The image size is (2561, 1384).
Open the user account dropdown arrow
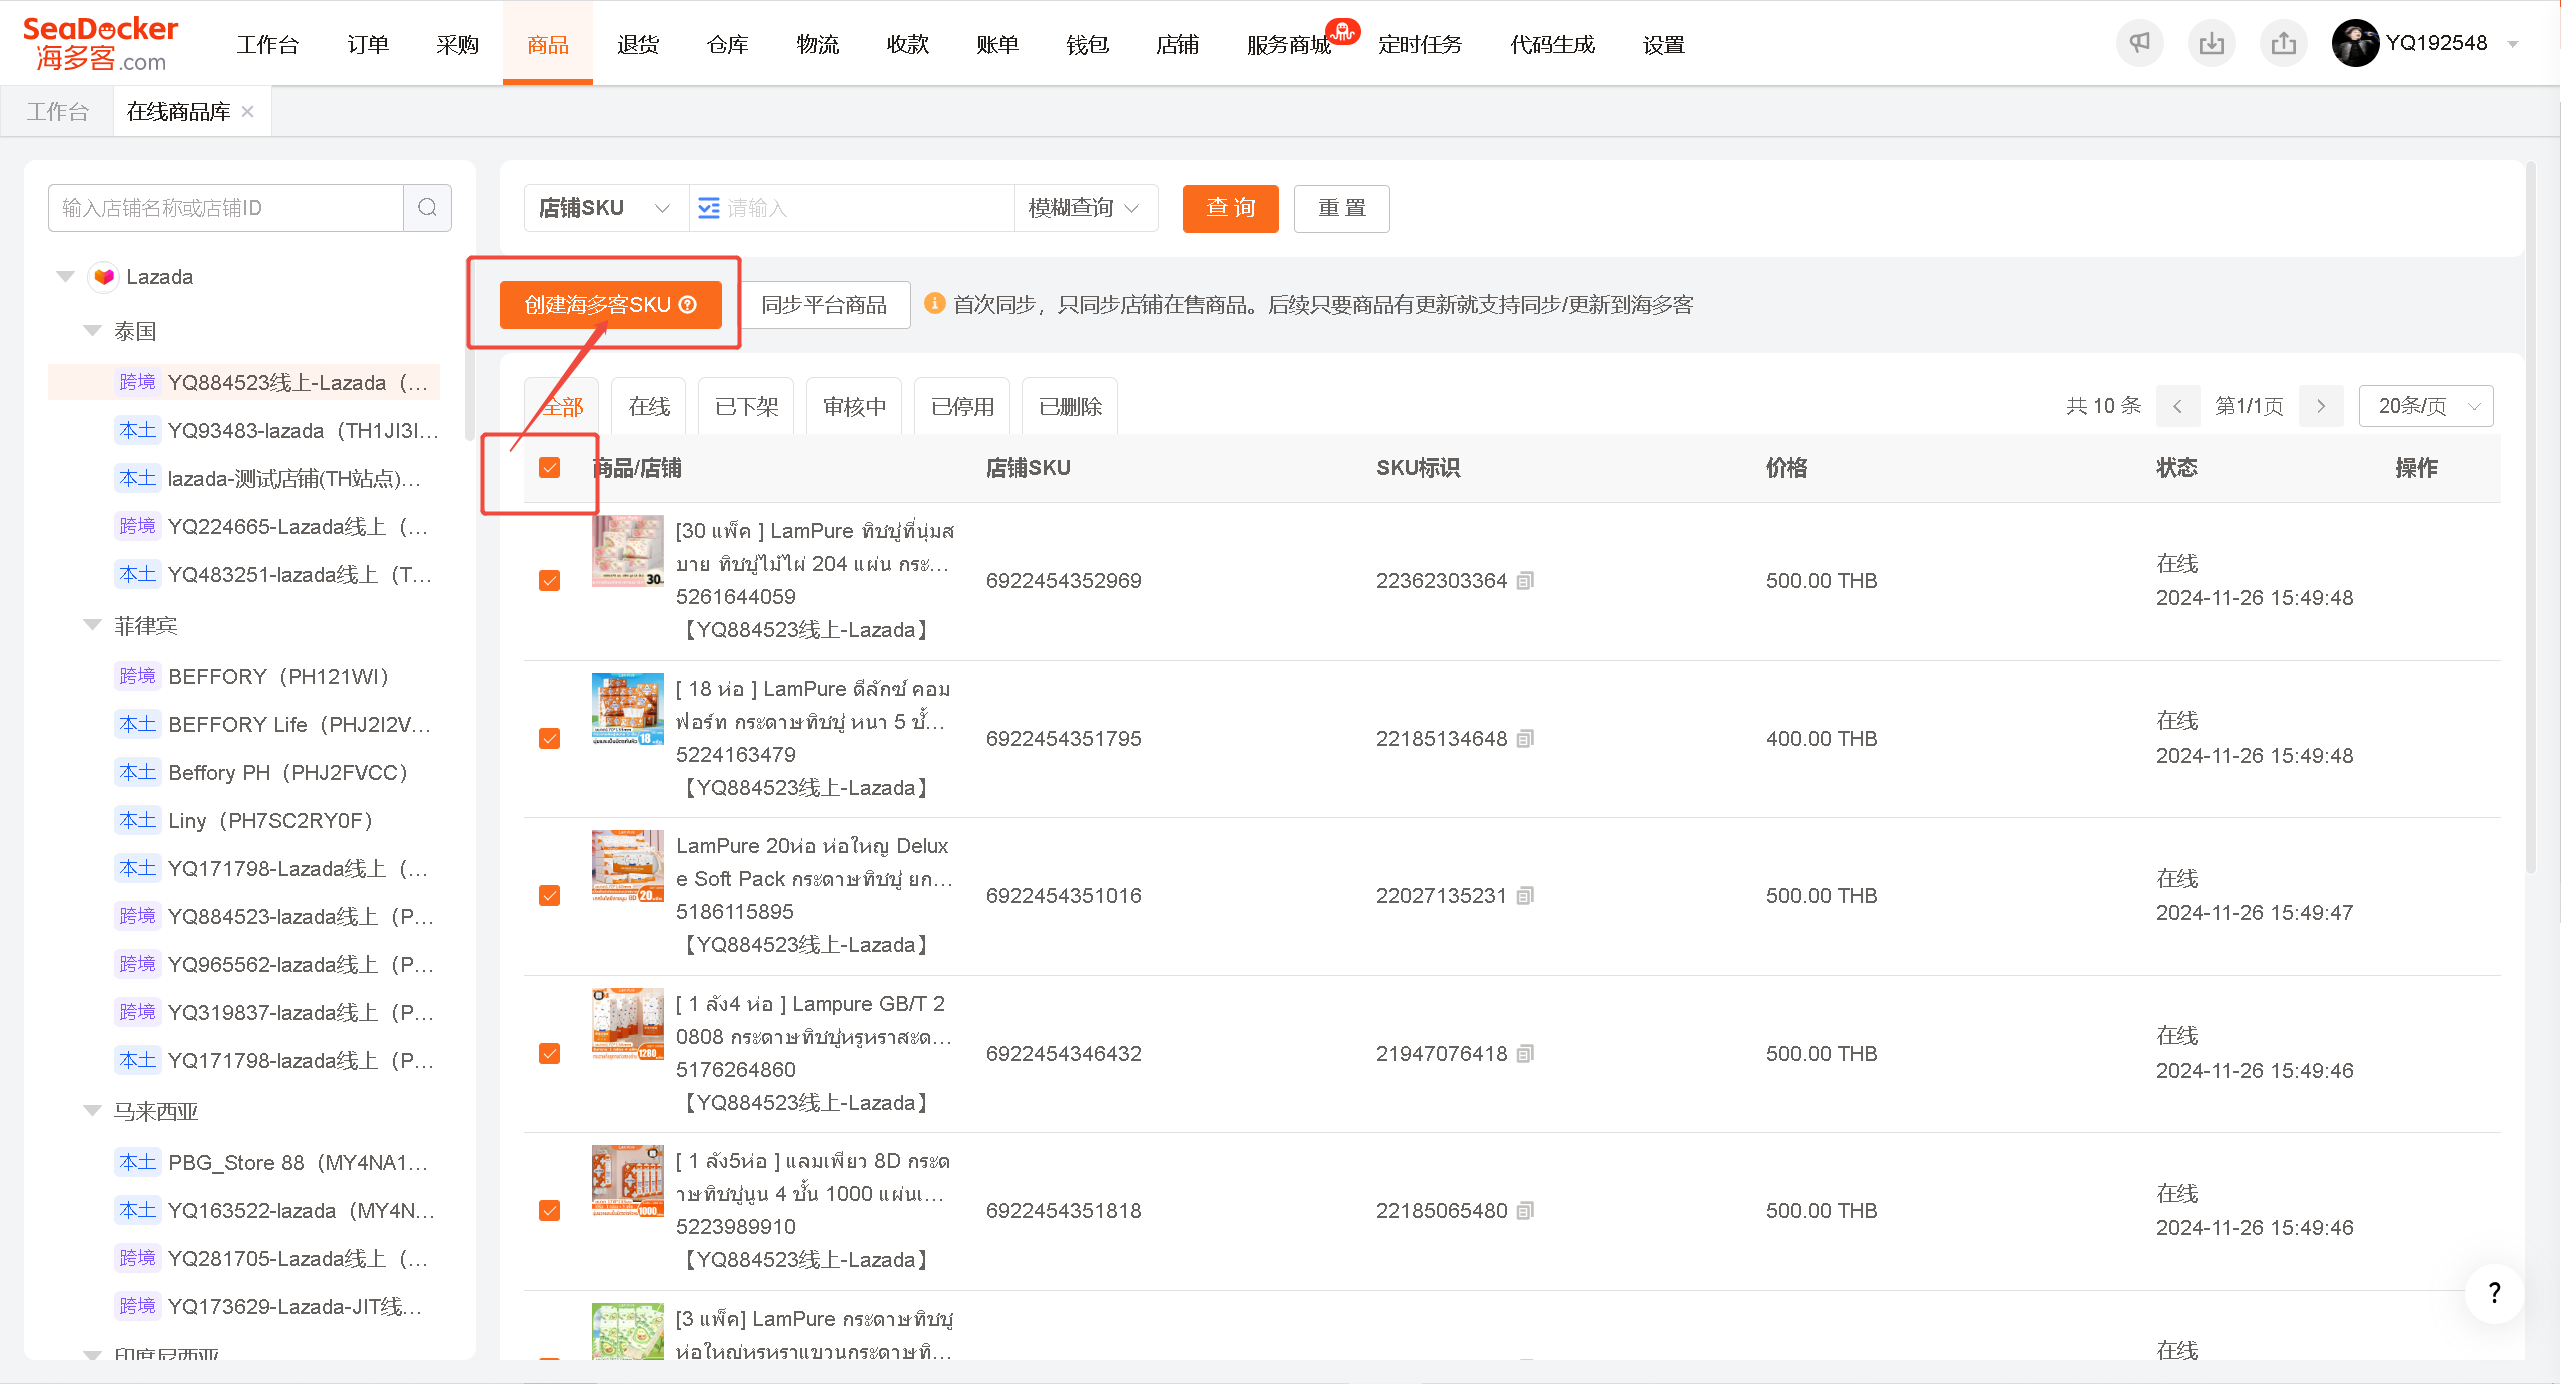coord(2513,44)
